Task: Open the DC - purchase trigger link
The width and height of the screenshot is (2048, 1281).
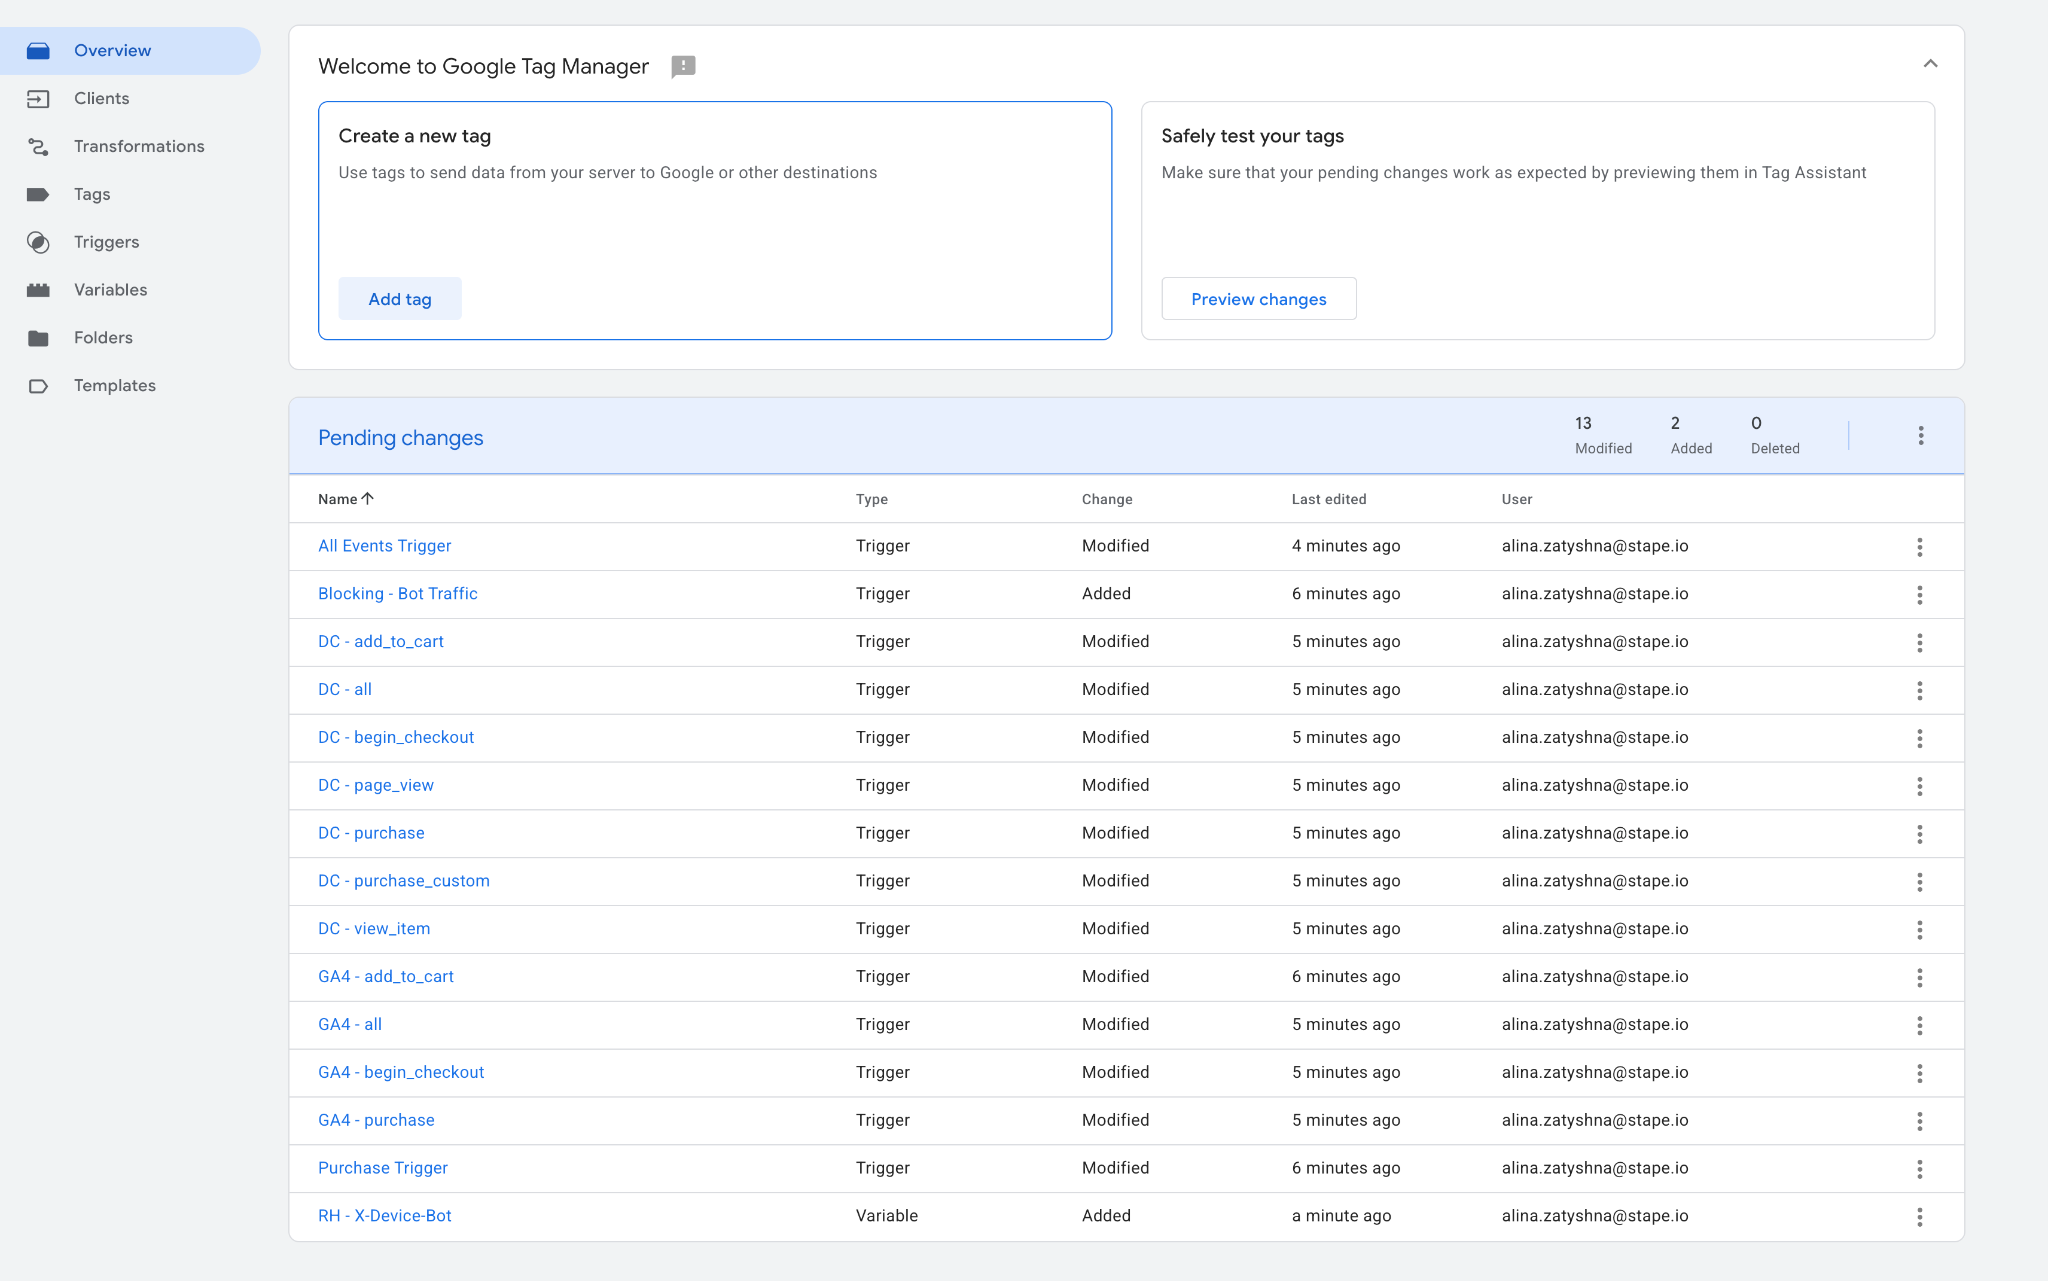Action: click(371, 833)
